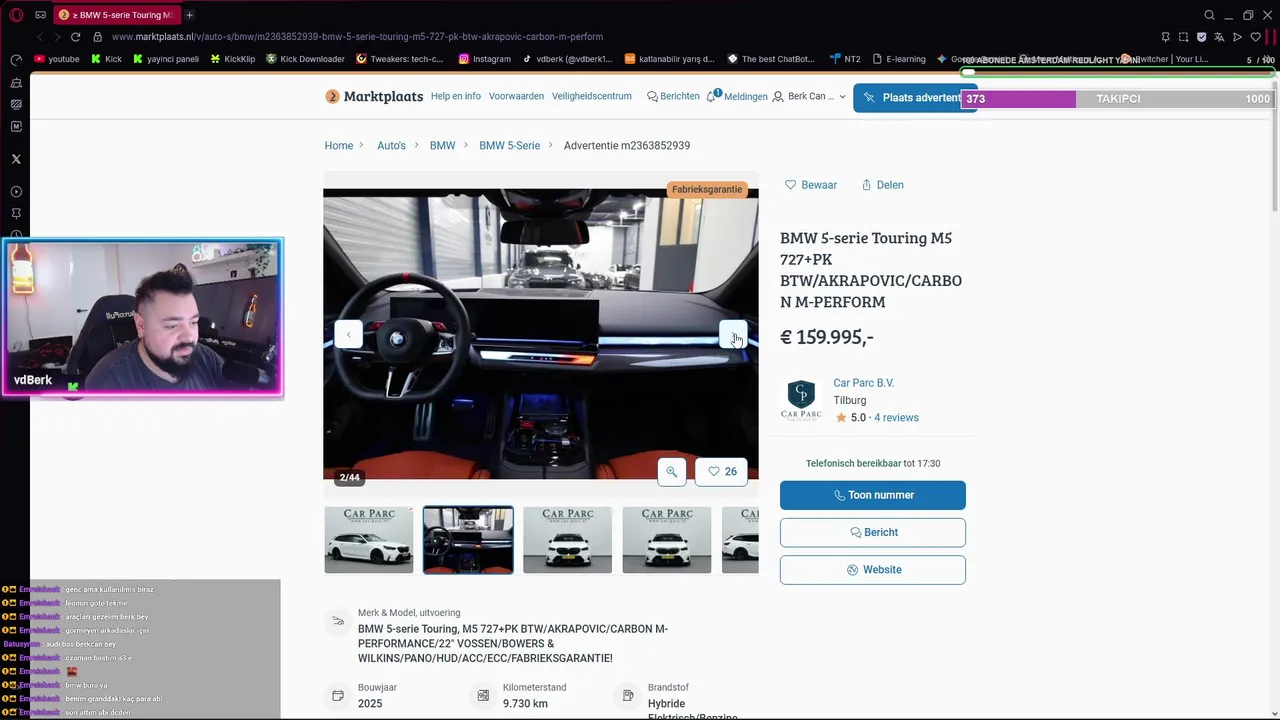Go to Home breadcrumb

pyautogui.click(x=339, y=146)
